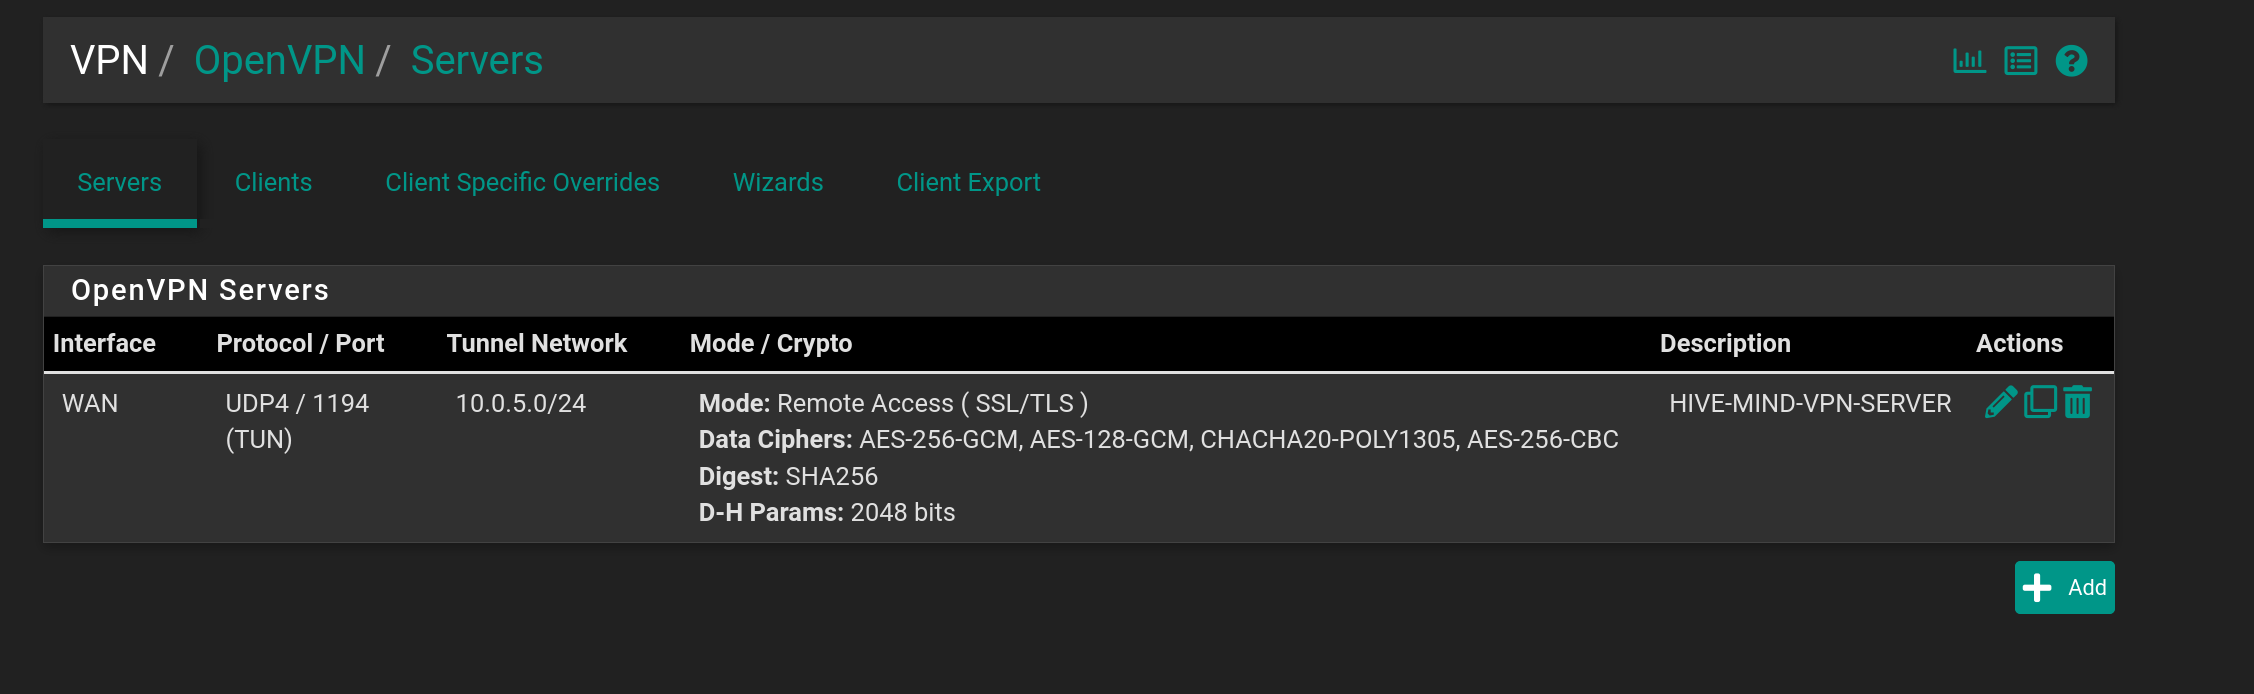Open the OpenVPN breadcrumb link
The height and width of the screenshot is (694, 2254).
280,60
